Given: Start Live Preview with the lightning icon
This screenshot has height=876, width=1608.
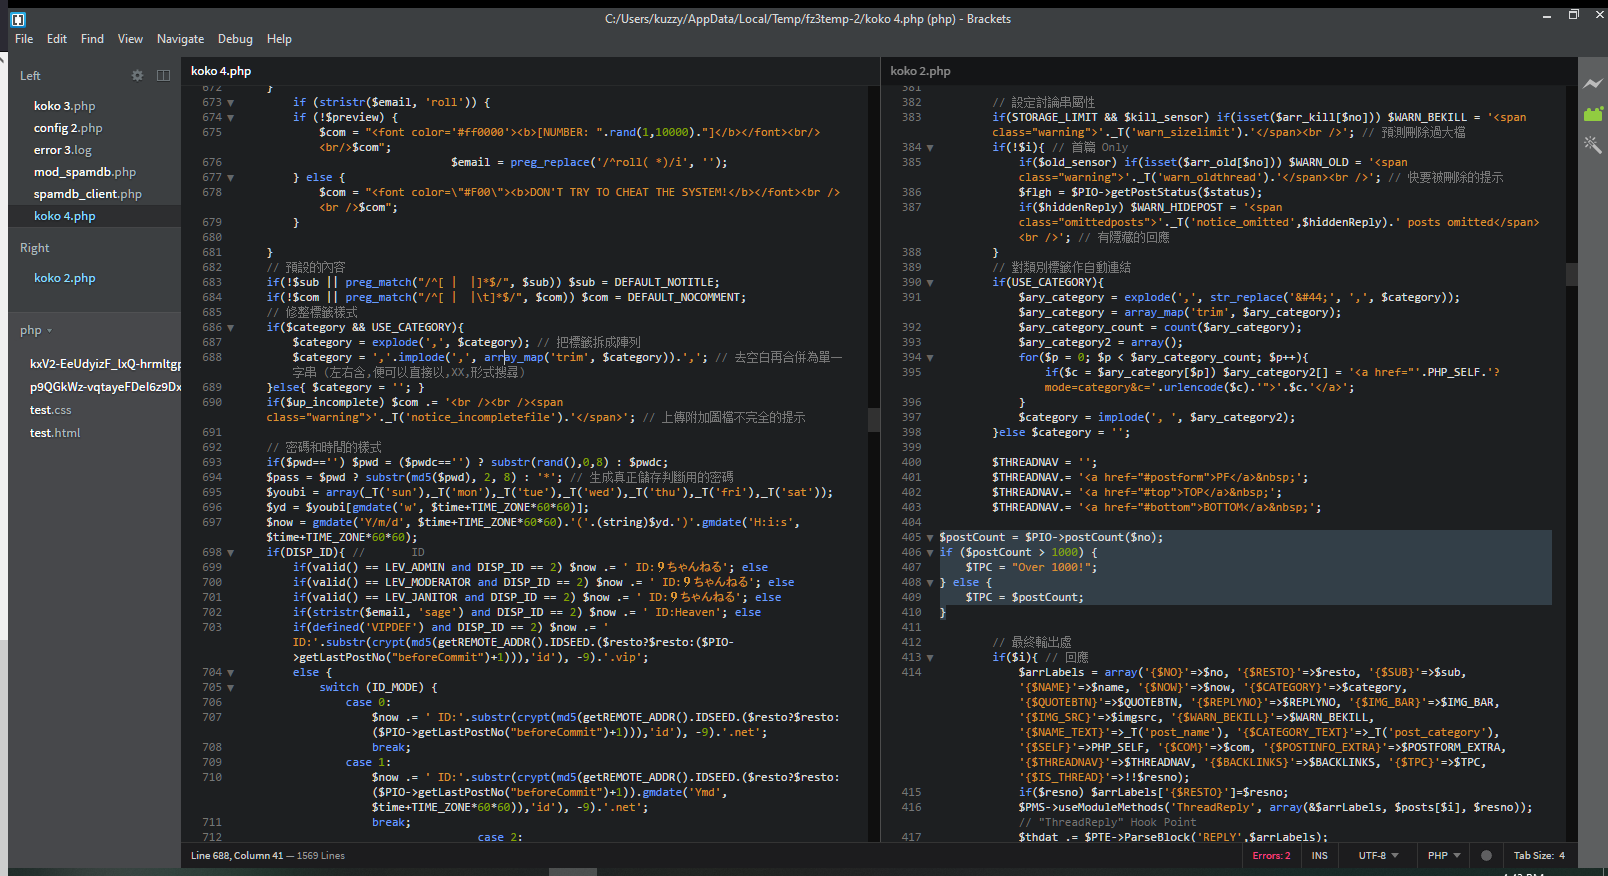Looking at the screenshot, I should tap(1593, 84).
